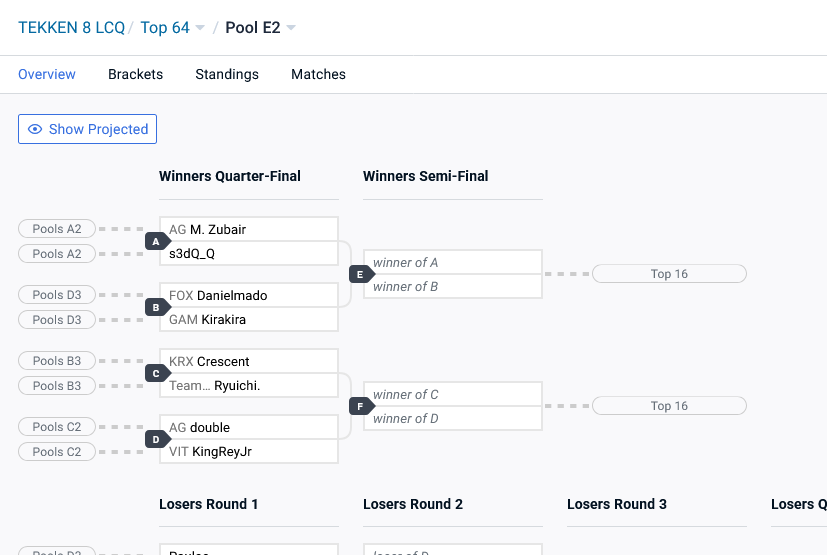Open match A badge marker
Image resolution: width=827 pixels, height=555 pixels.
156,242
